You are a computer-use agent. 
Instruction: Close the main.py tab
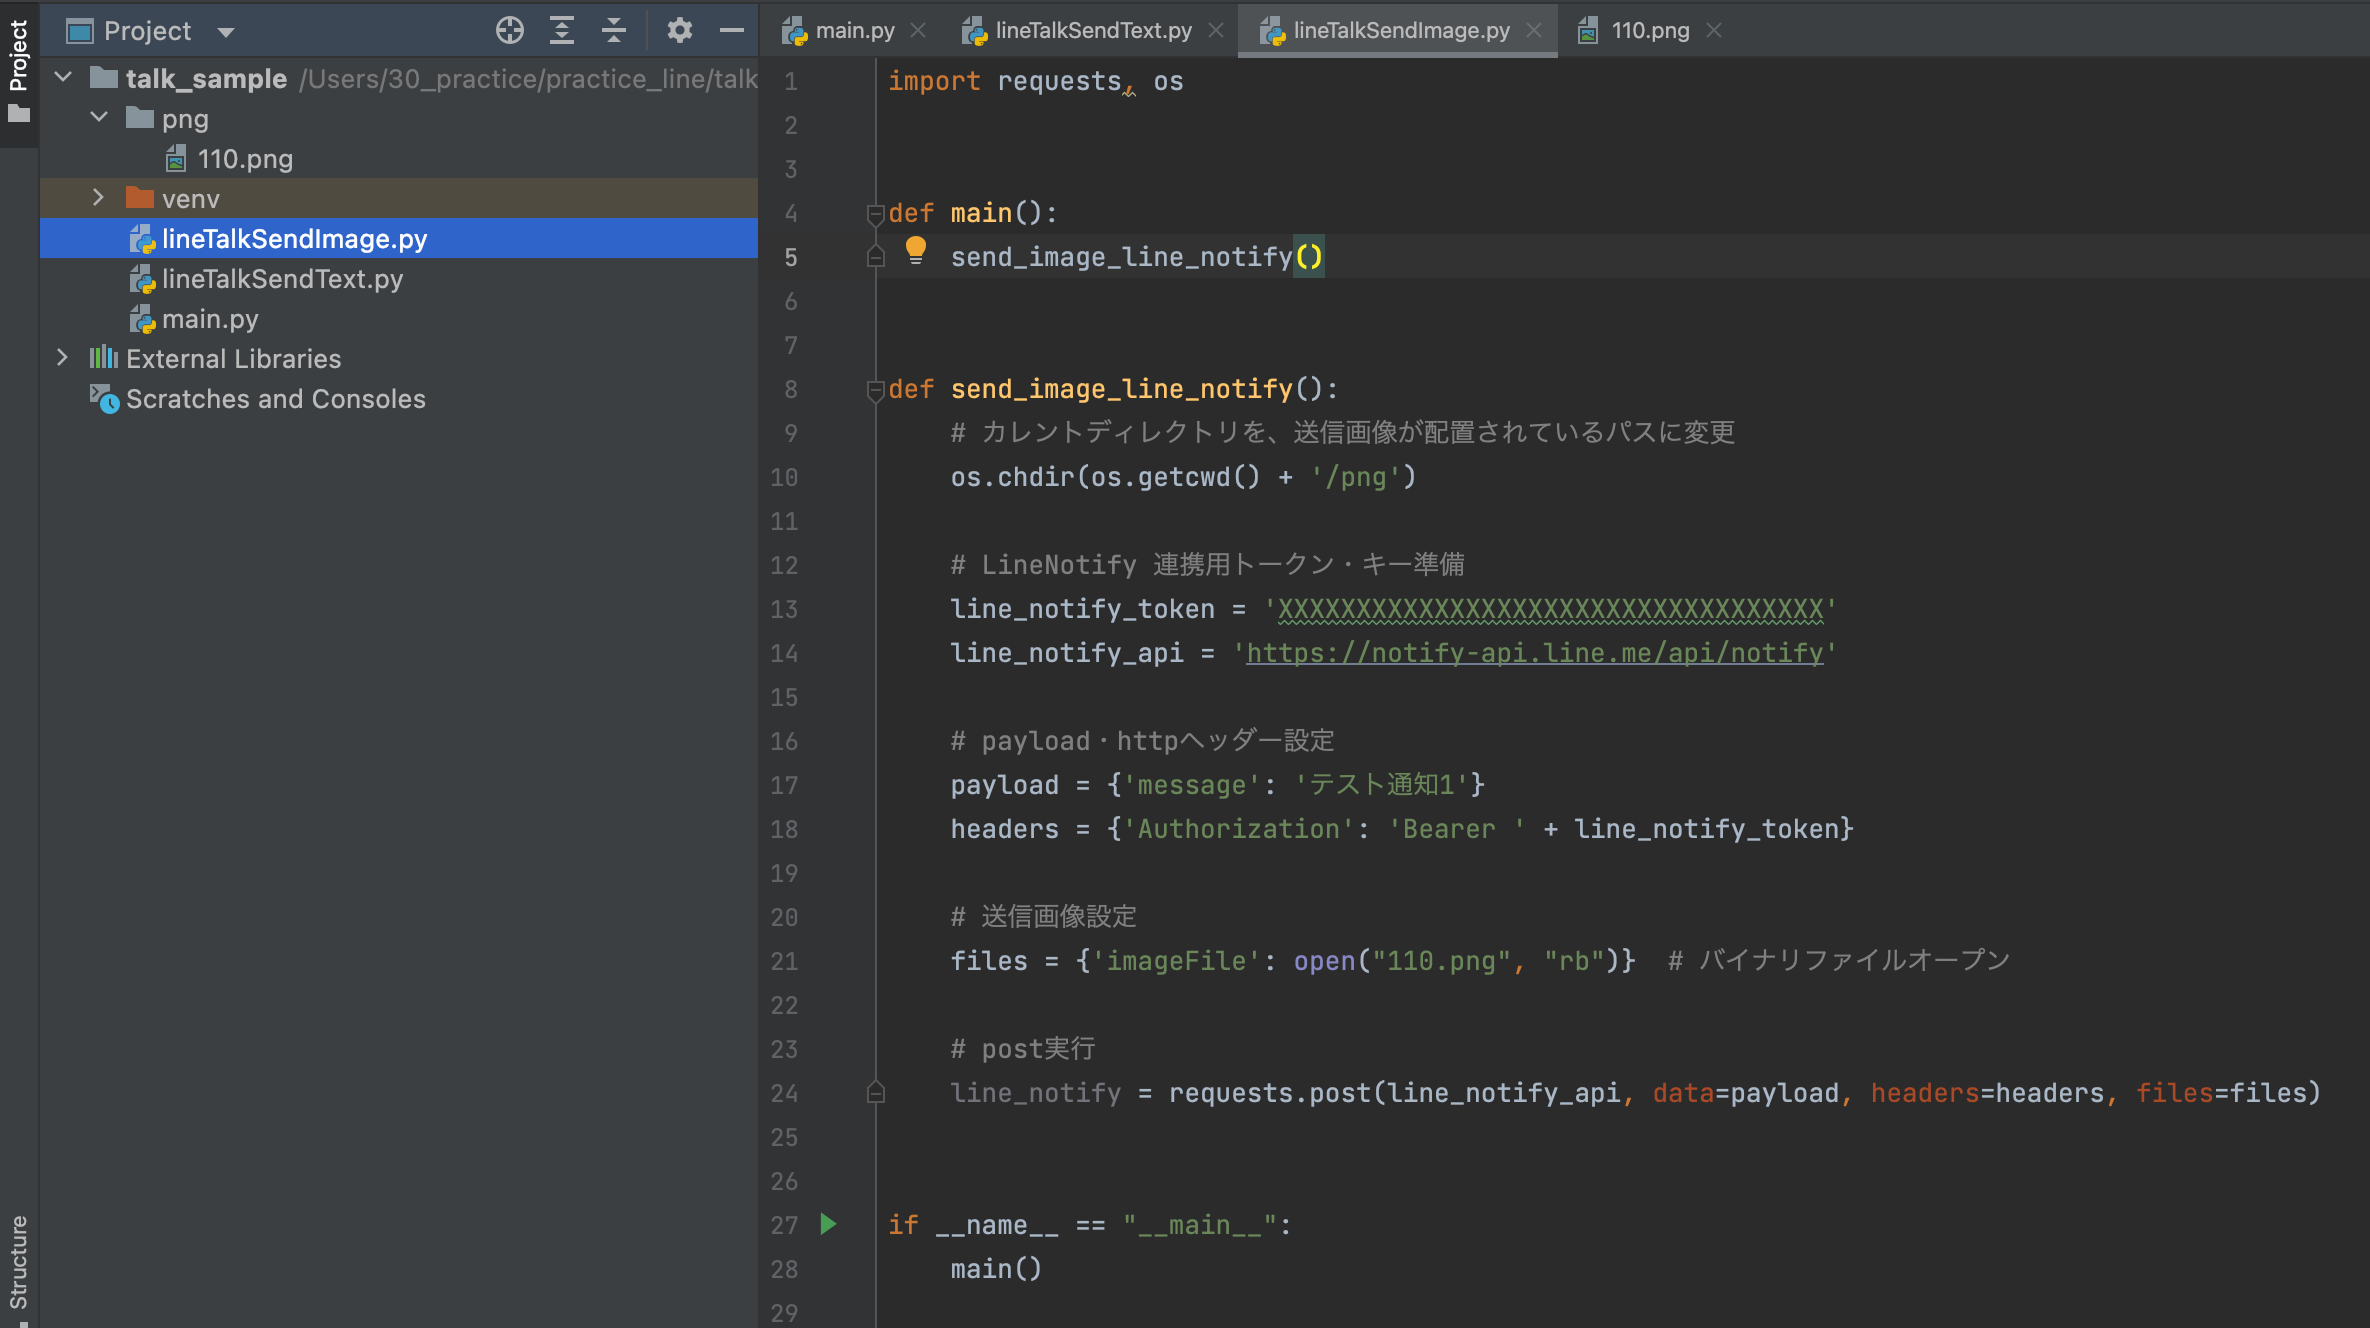click(919, 31)
